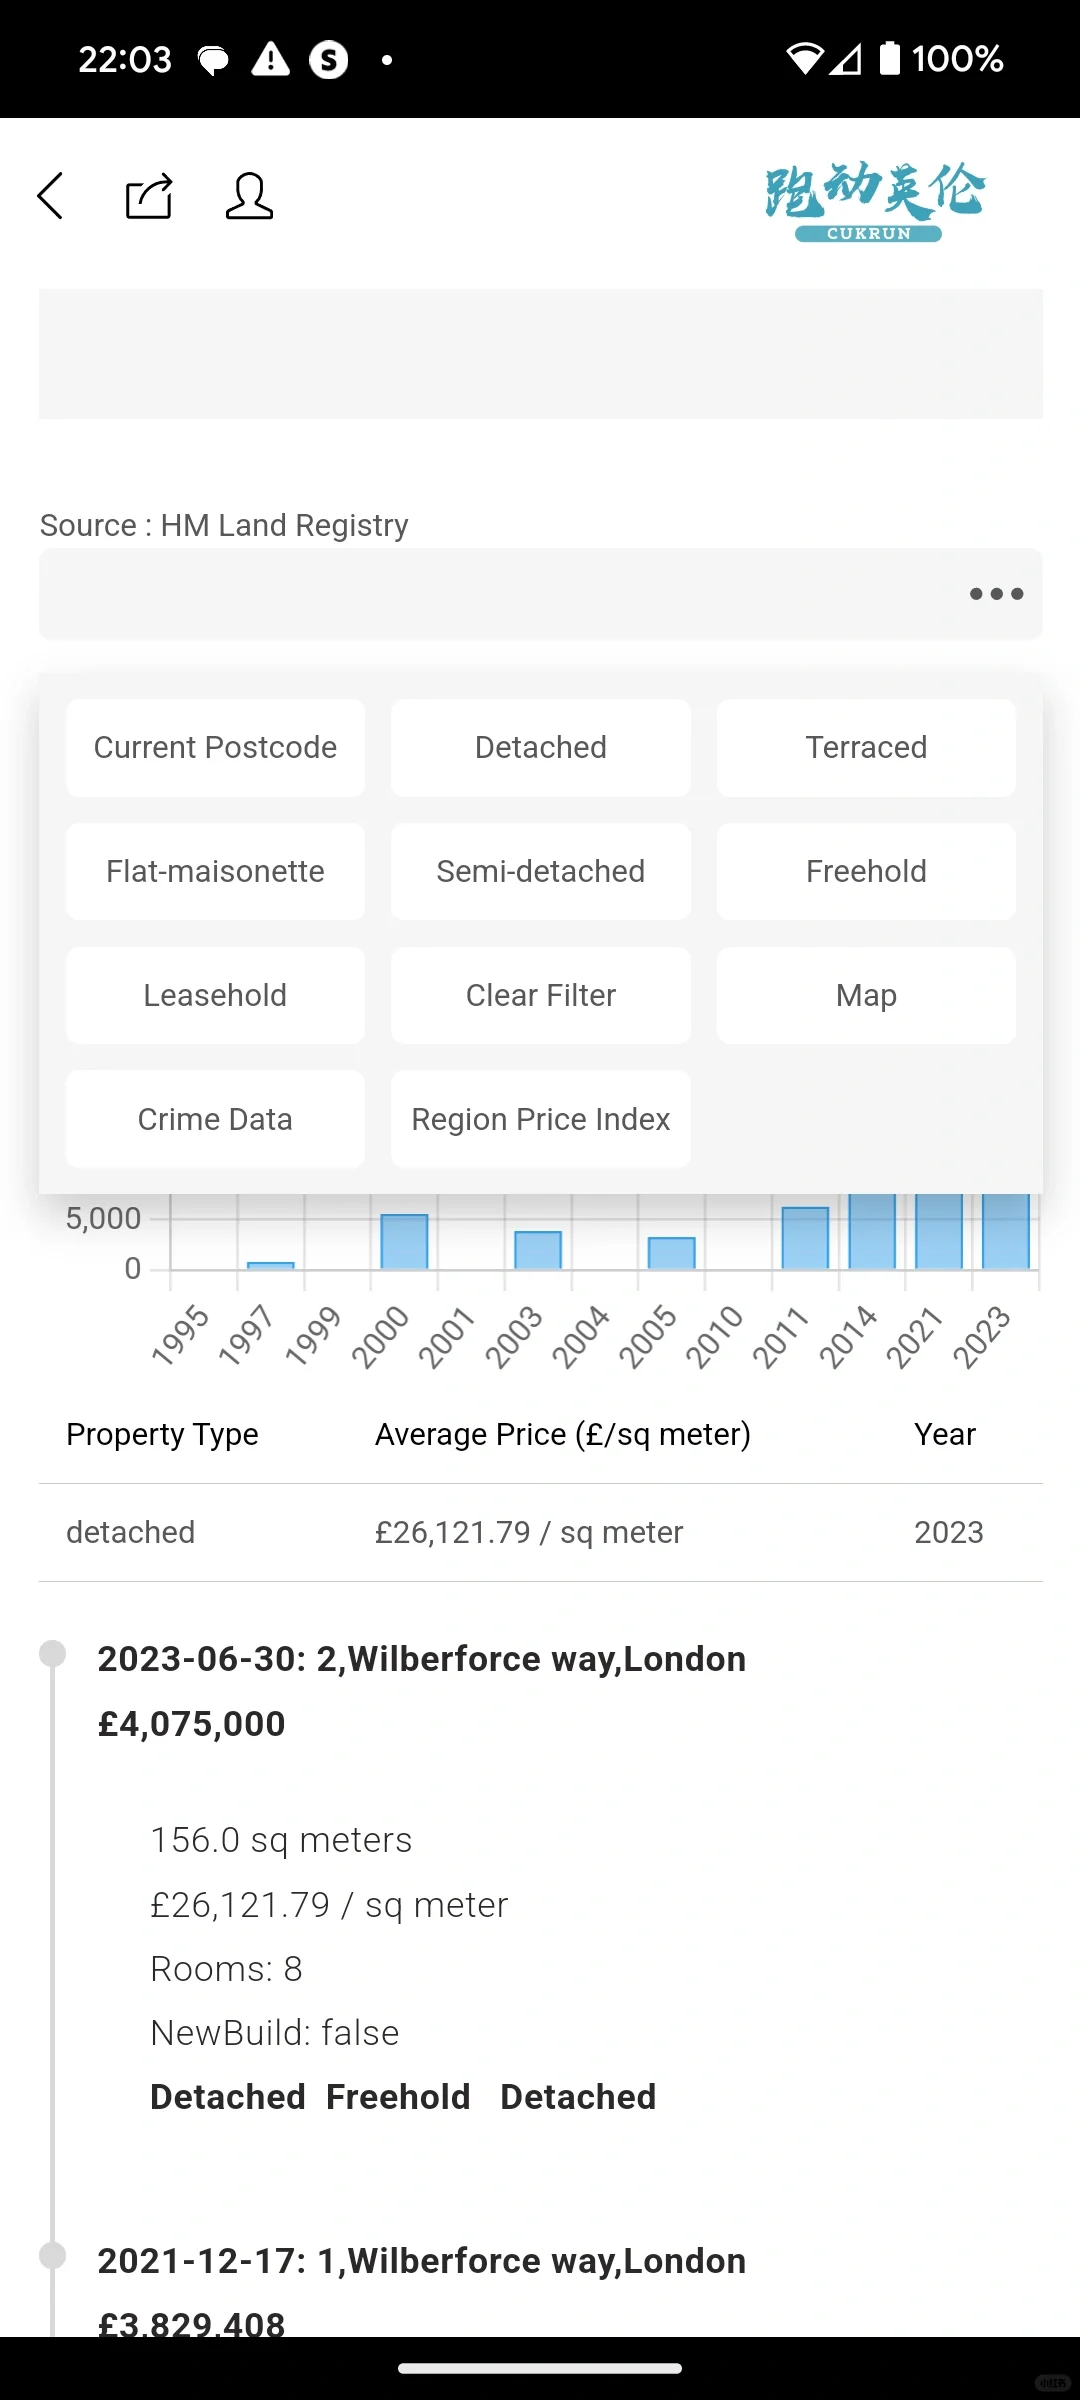The image size is (1080, 2400).
Task: Open Region Price Index
Action: pos(540,1120)
